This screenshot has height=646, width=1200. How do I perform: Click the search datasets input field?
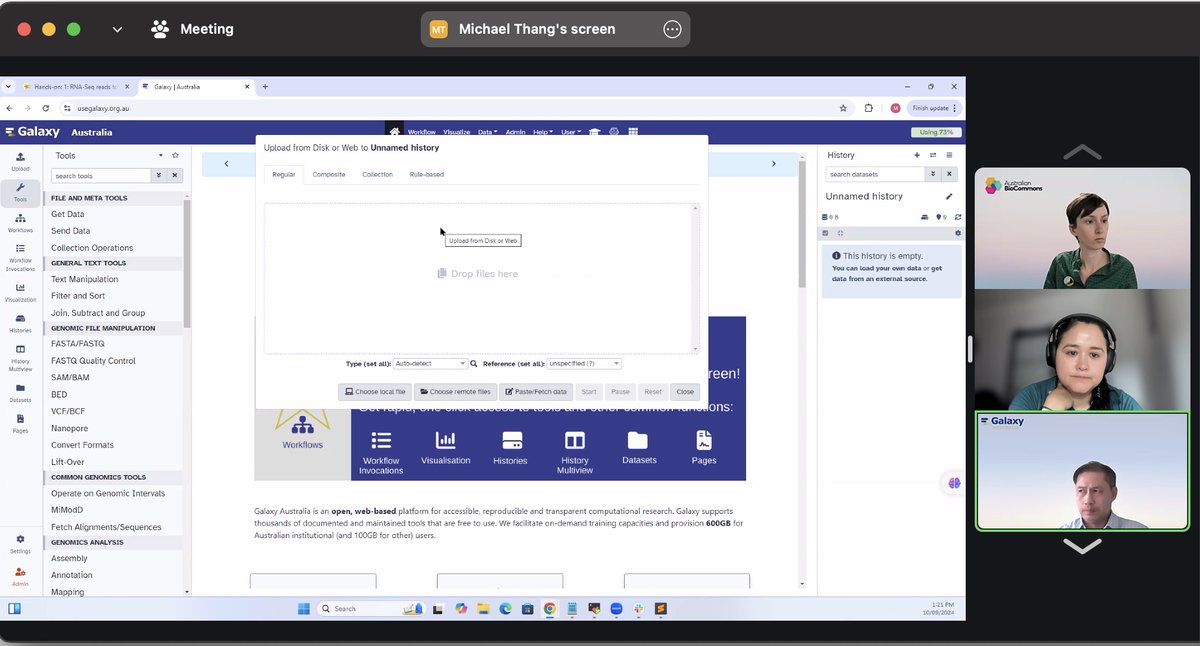coord(877,174)
